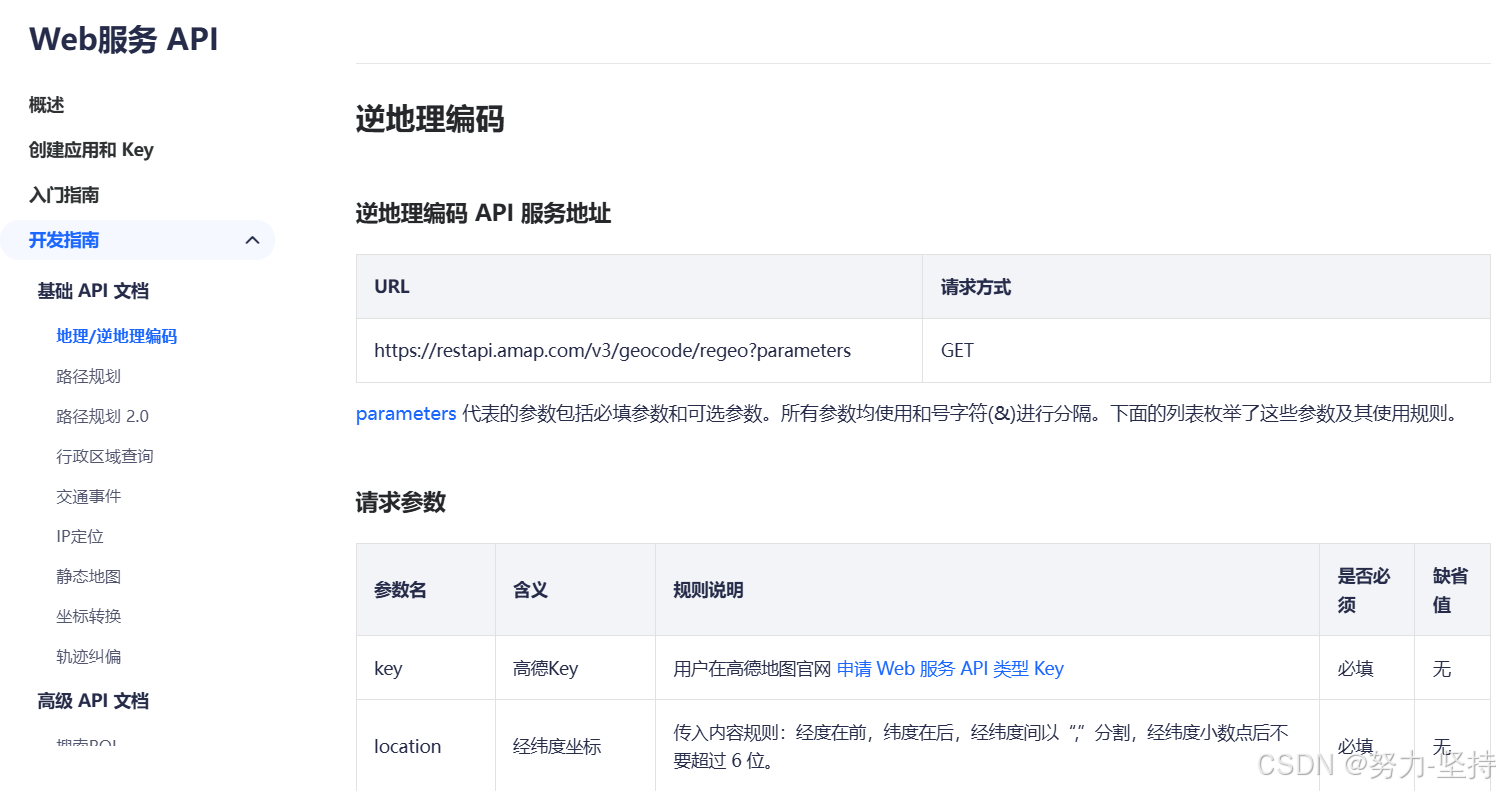Open the 概述 page in sidebar

pos(46,103)
